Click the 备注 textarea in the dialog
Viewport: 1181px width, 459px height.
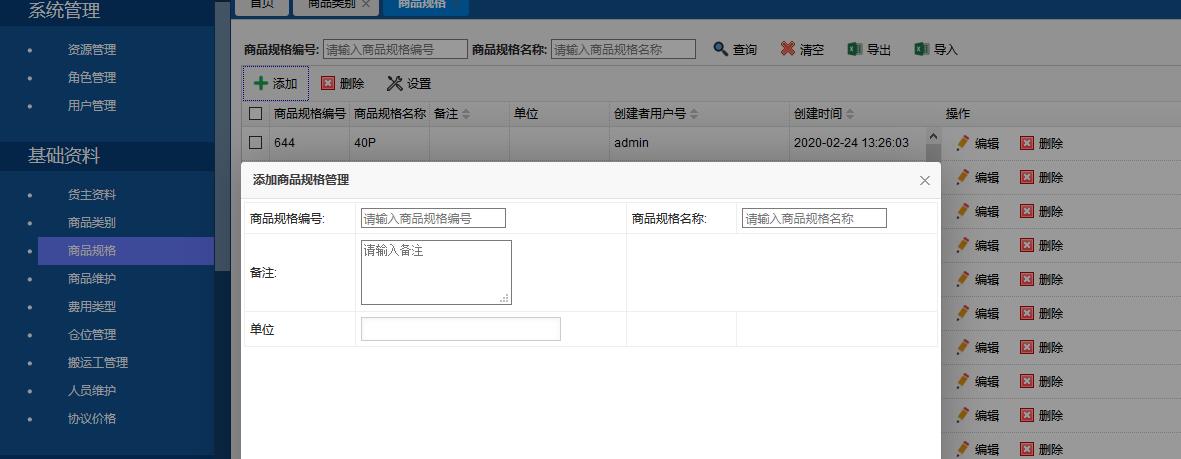click(x=436, y=272)
